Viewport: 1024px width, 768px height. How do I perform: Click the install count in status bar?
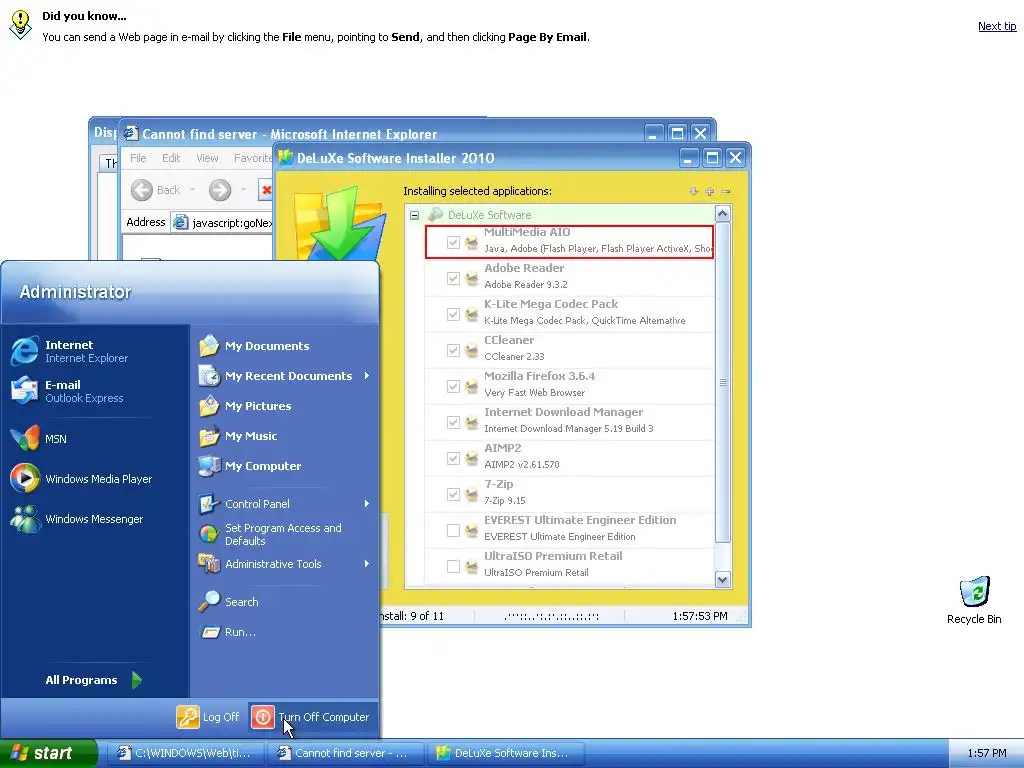[412, 616]
